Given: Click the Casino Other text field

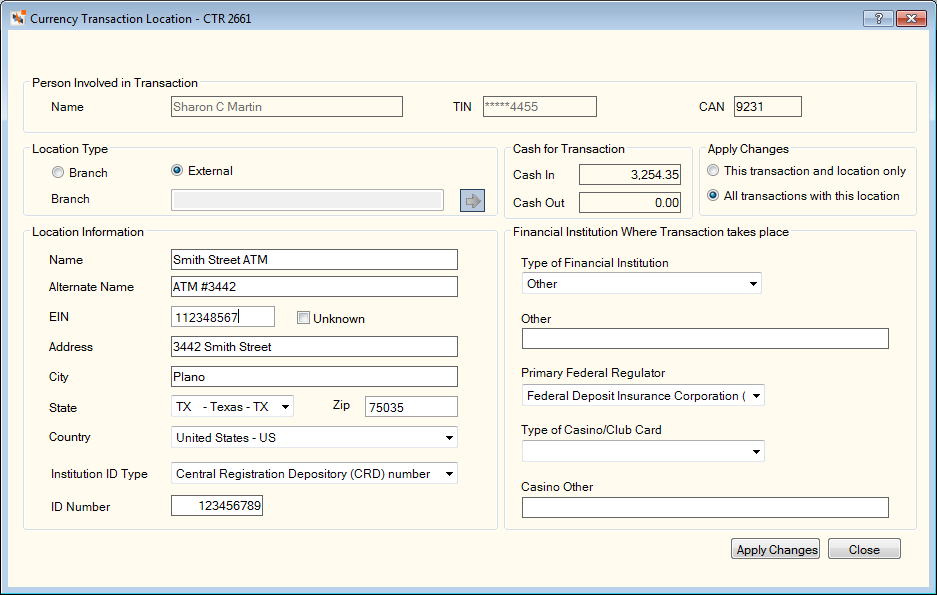Looking at the screenshot, I should 705,508.
